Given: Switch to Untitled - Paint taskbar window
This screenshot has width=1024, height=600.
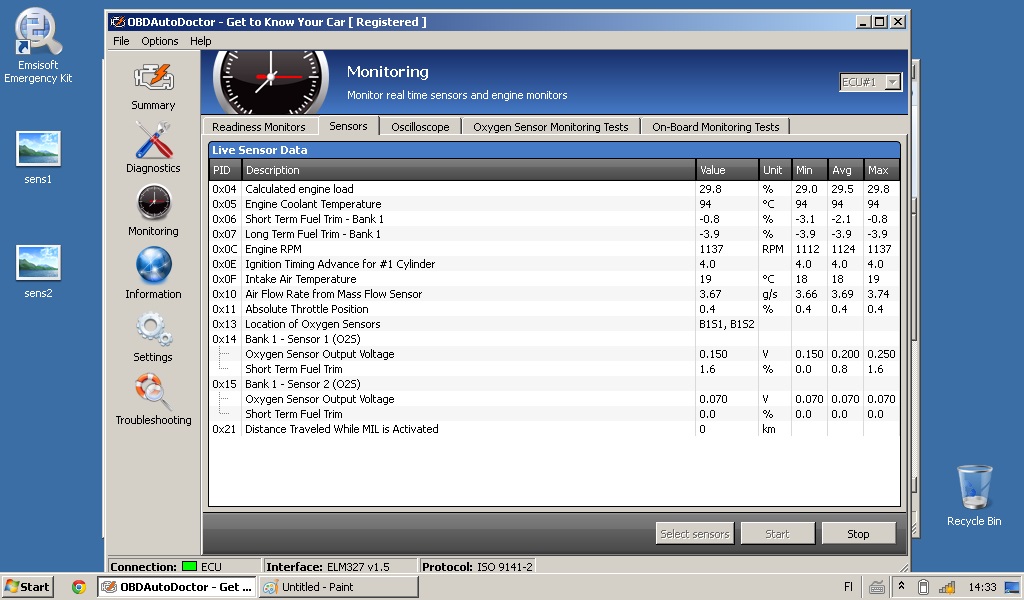Looking at the screenshot, I should [338, 586].
